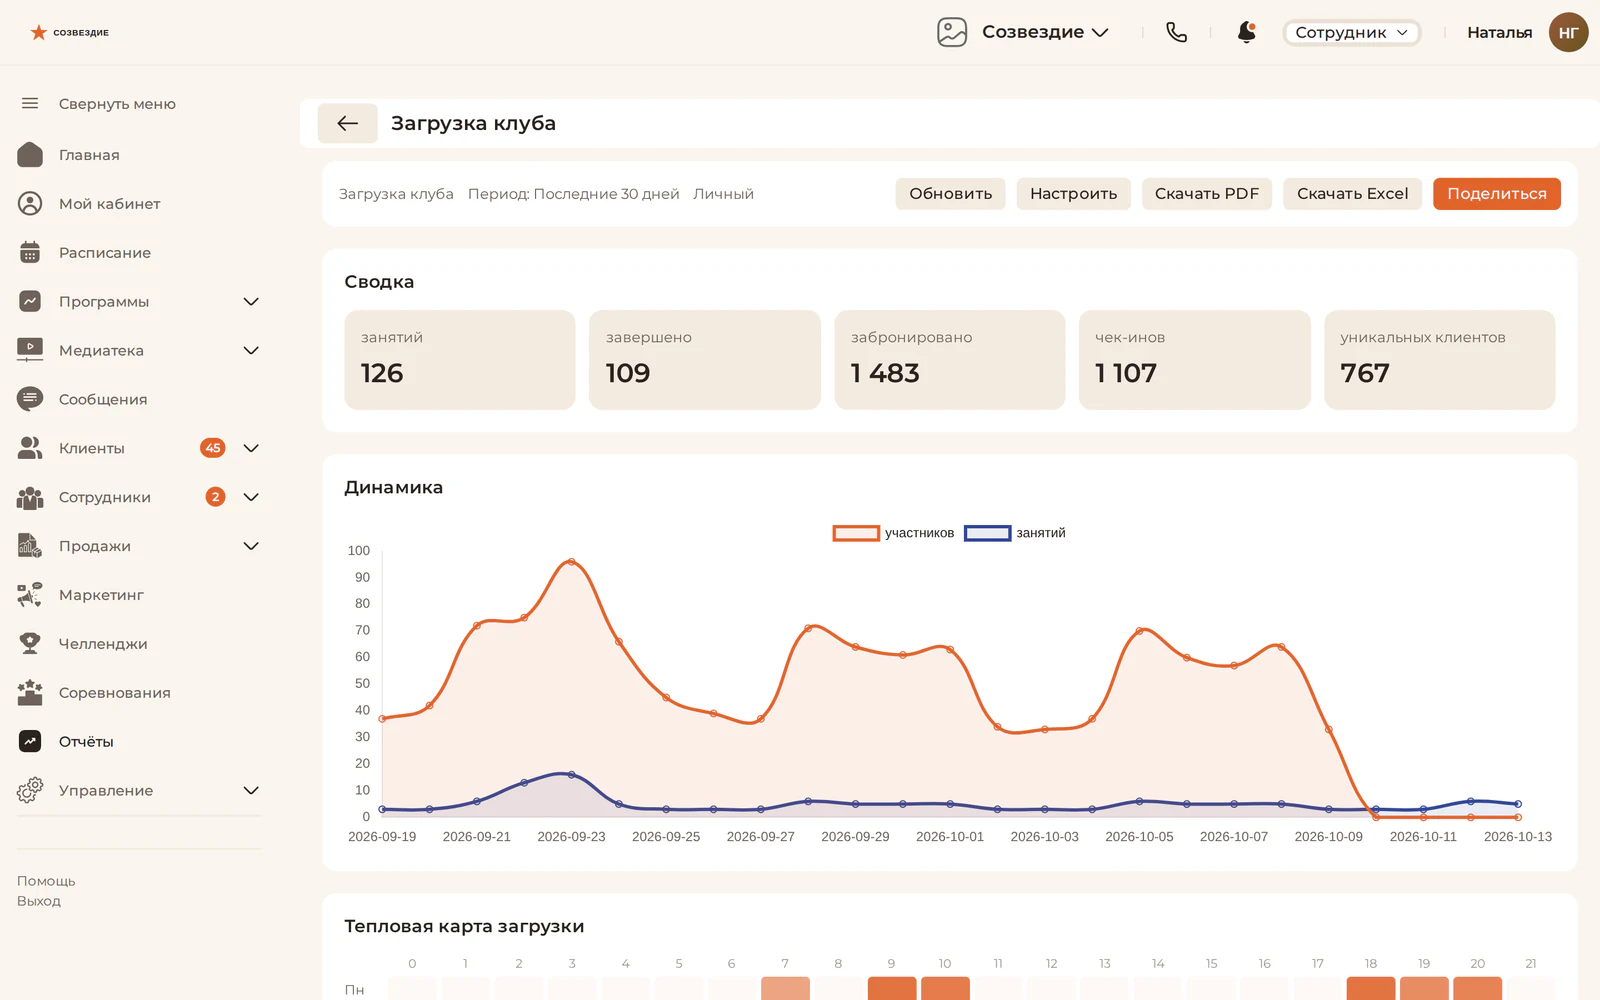The height and width of the screenshot is (1000, 1600).
Task: Click the Соревнования podium icon
Action: pos(30,692)
